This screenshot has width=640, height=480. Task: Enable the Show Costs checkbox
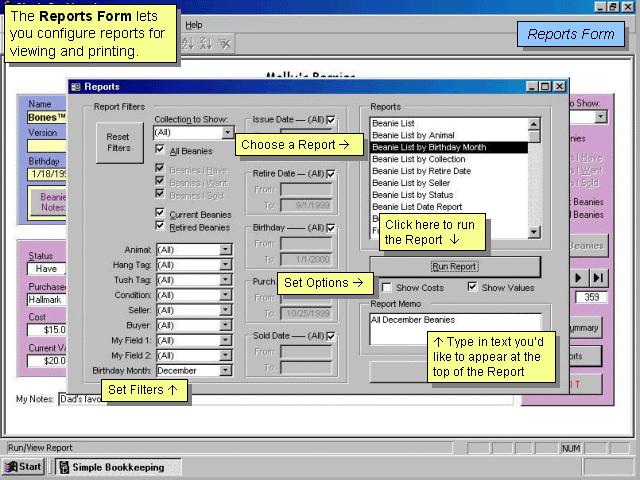tap(387, 288)
